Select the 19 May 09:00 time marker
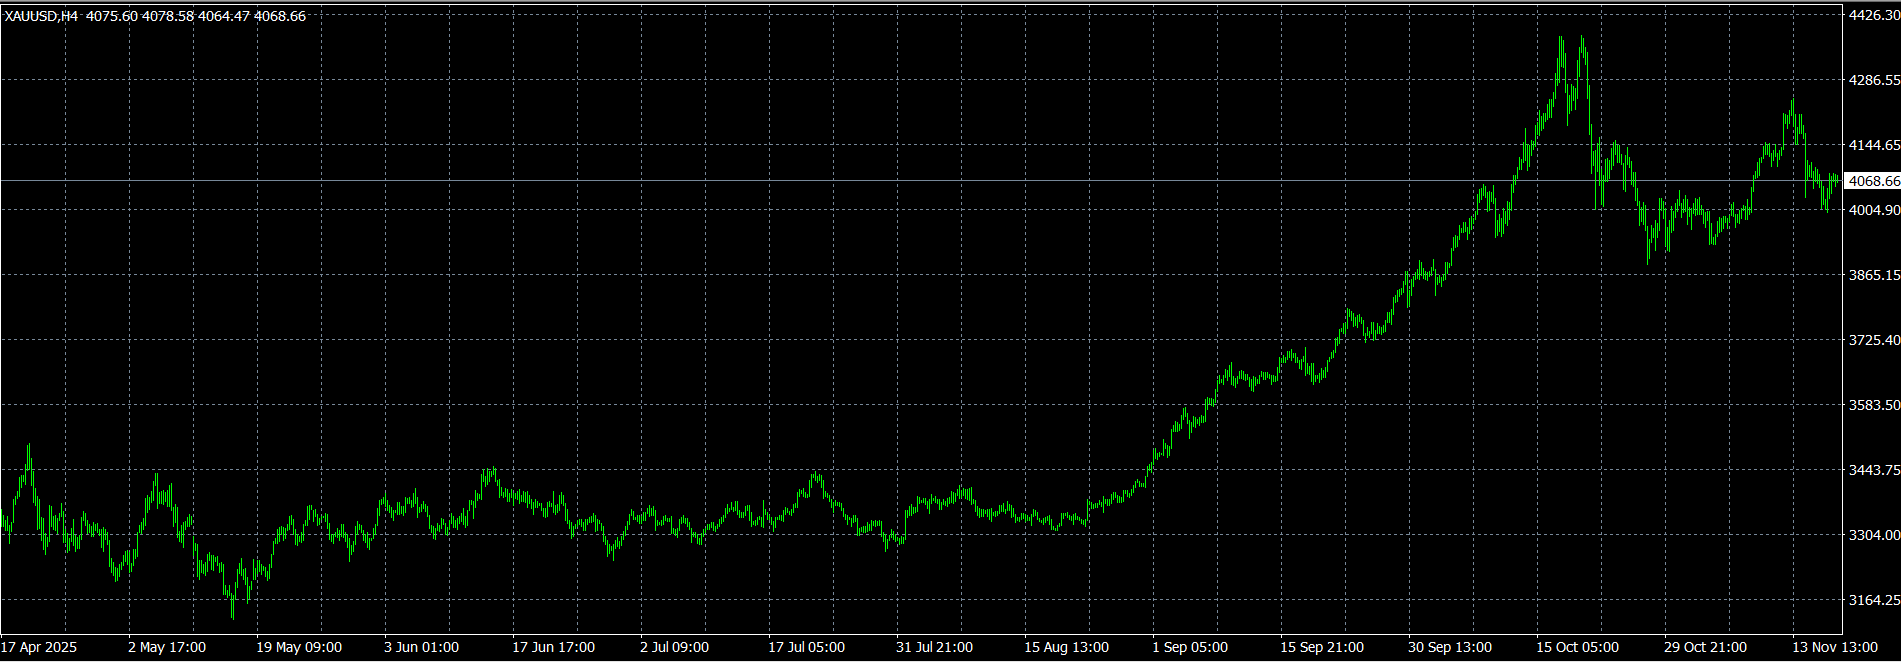Screen dimensions: 1901x662 click(299, 647)
